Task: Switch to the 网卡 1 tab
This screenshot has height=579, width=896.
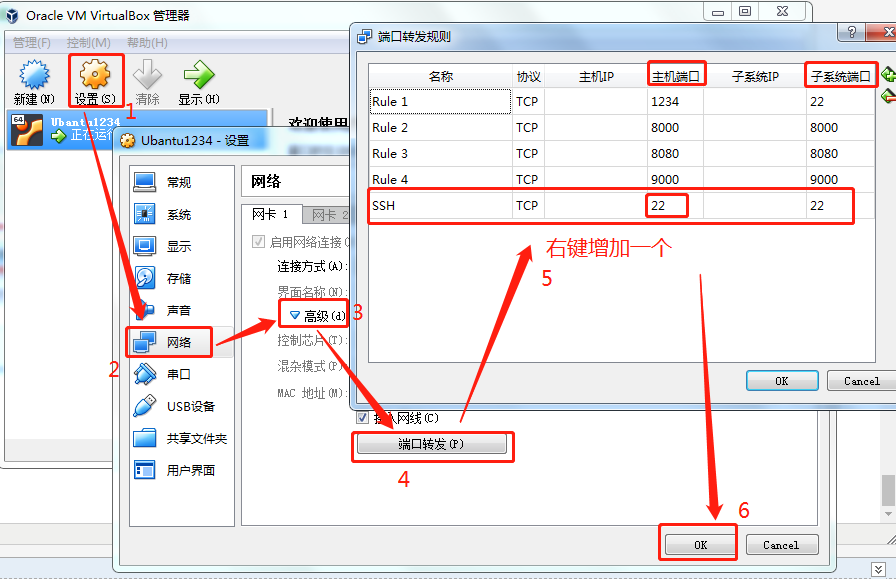Action: tap(270, 215)
